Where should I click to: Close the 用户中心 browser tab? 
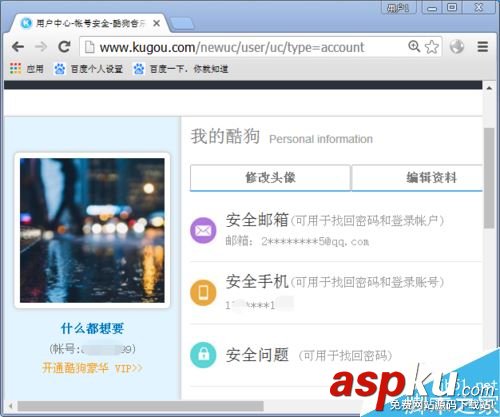click(156, 24)
